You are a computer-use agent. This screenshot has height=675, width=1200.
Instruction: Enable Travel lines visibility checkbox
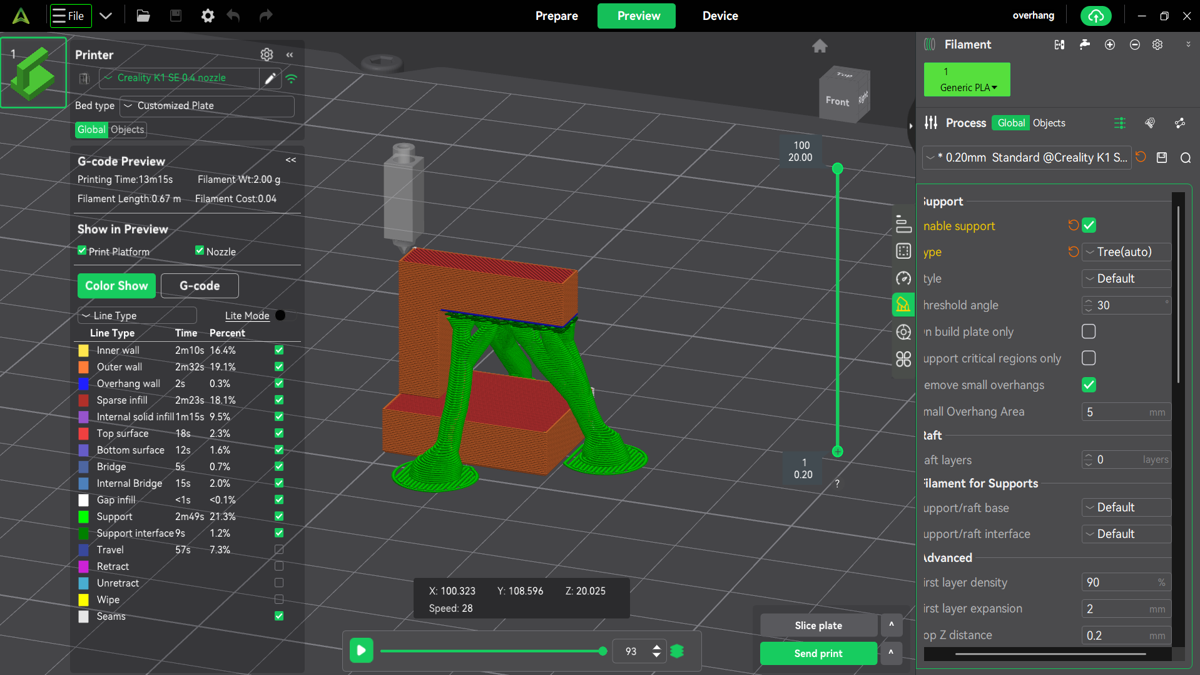[279, 550]
